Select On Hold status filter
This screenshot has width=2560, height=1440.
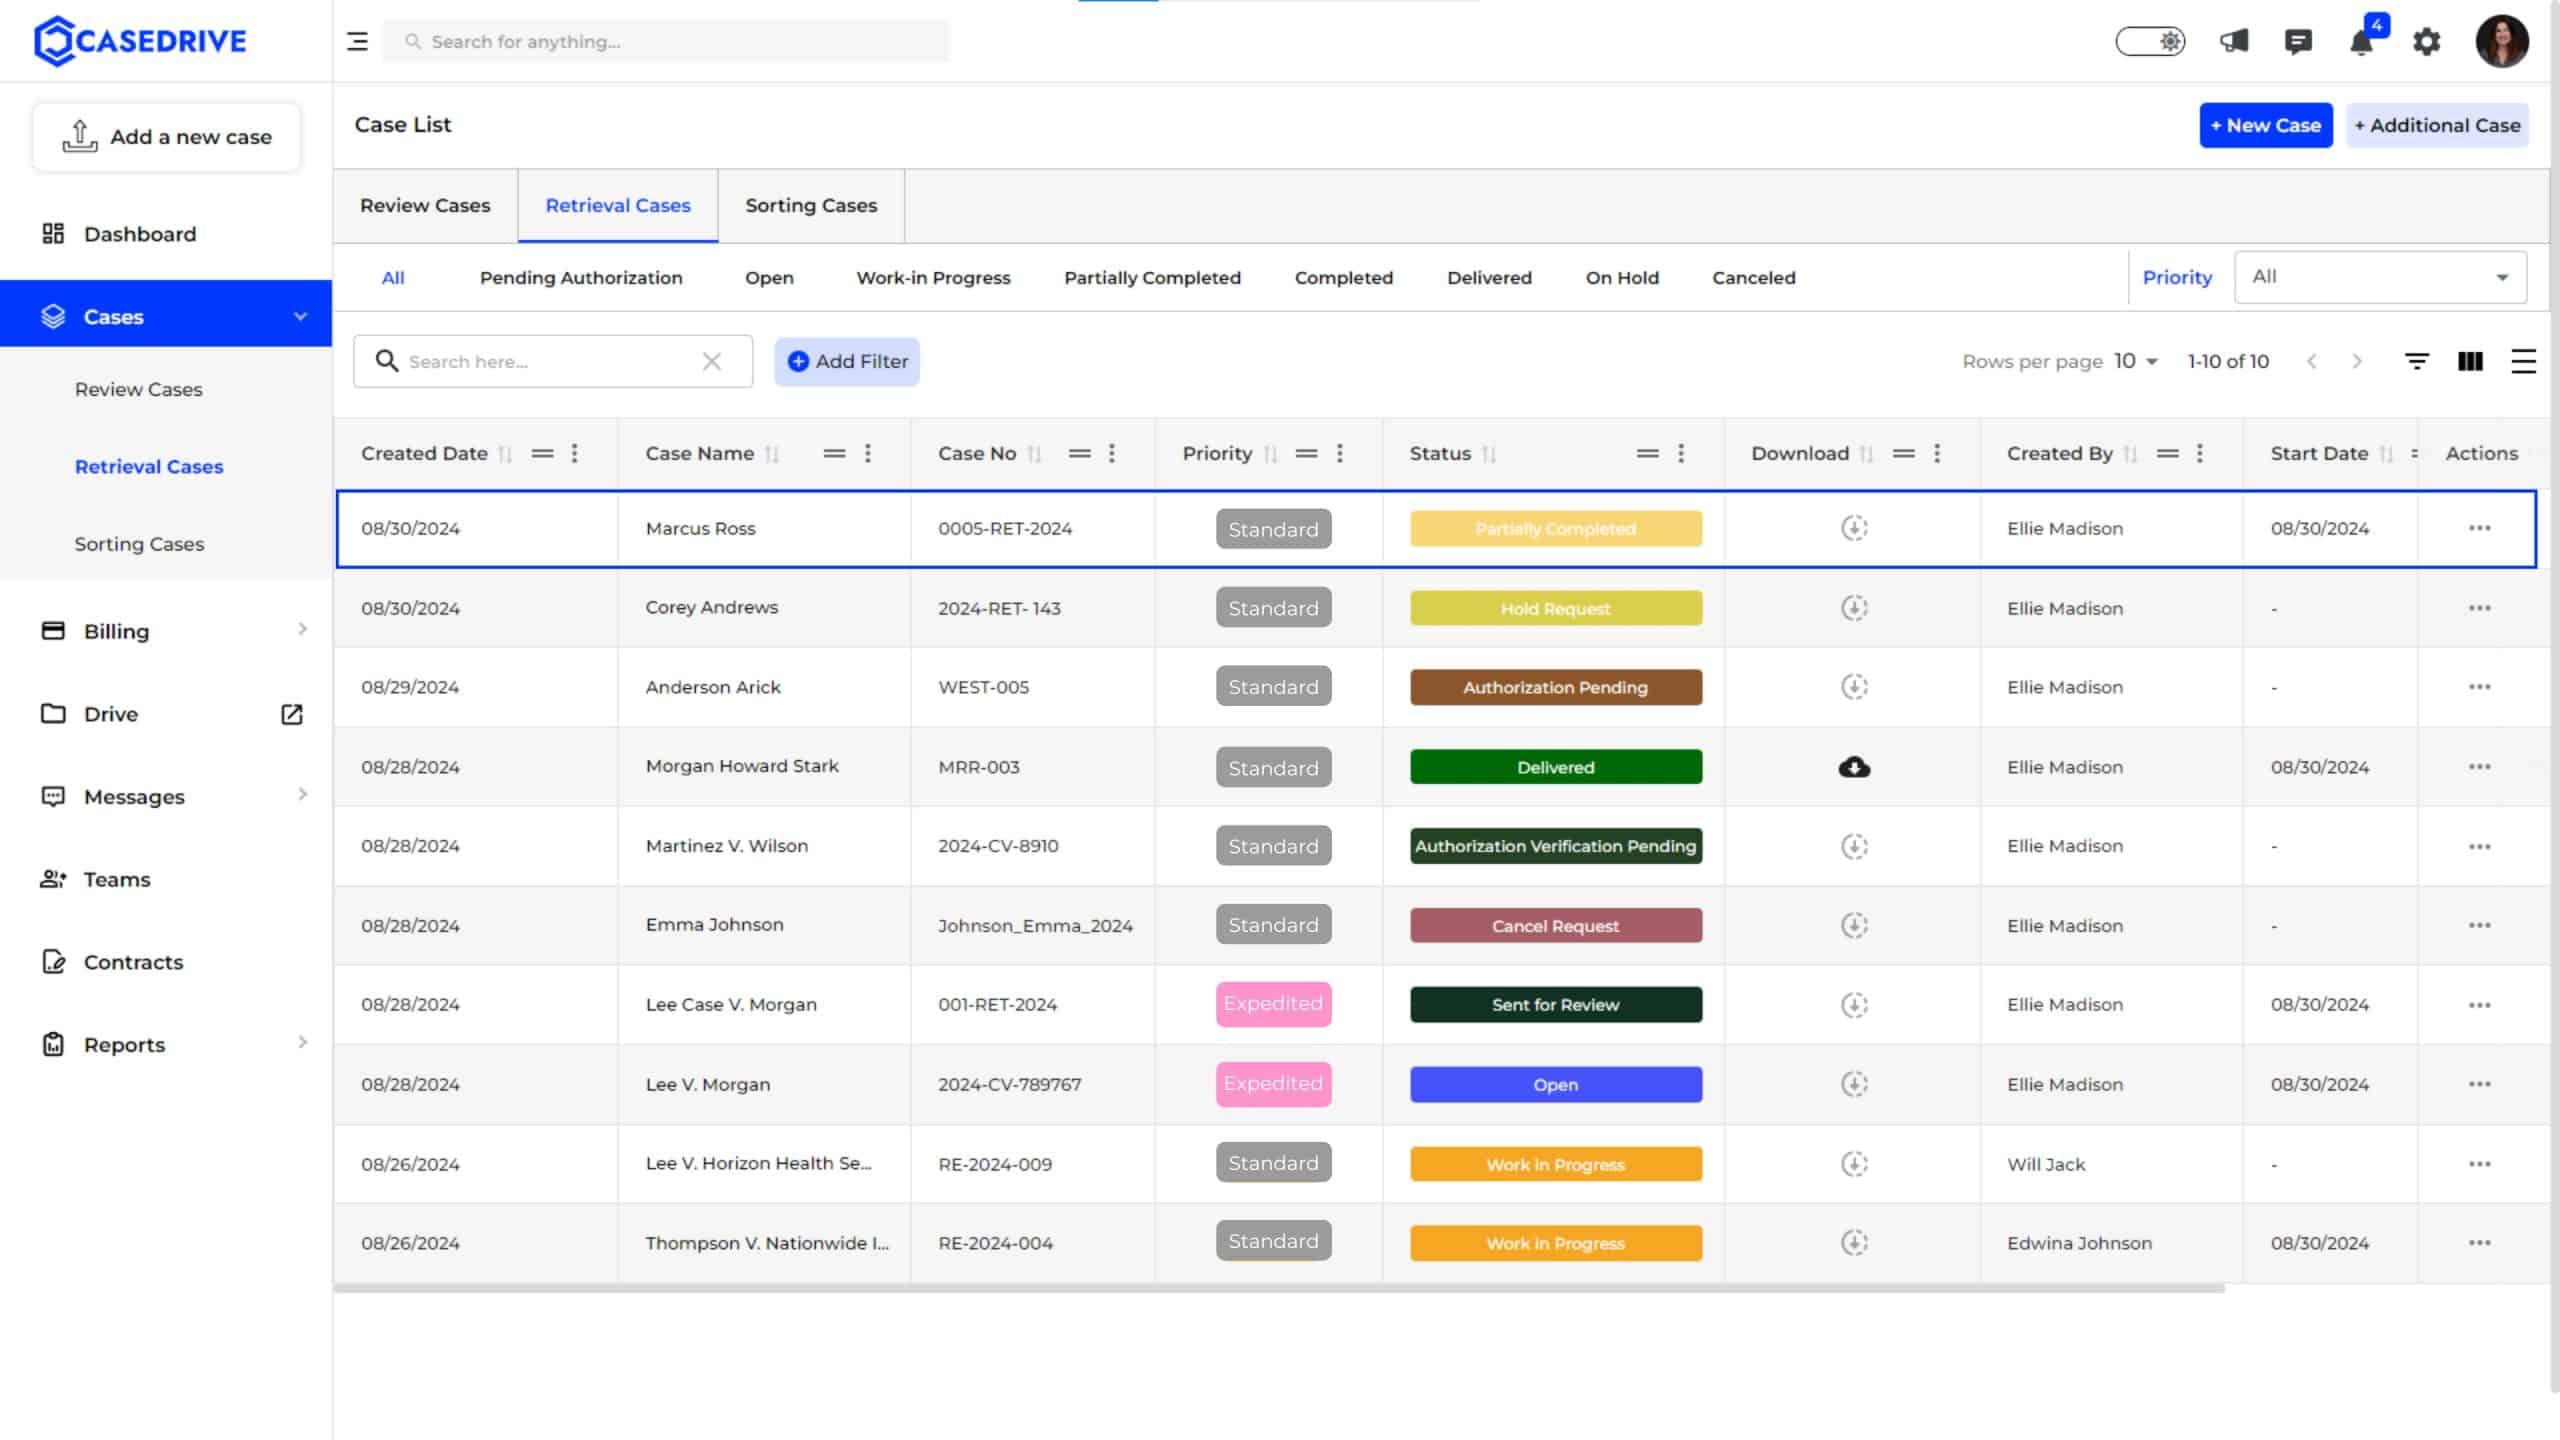point(1621,277)
